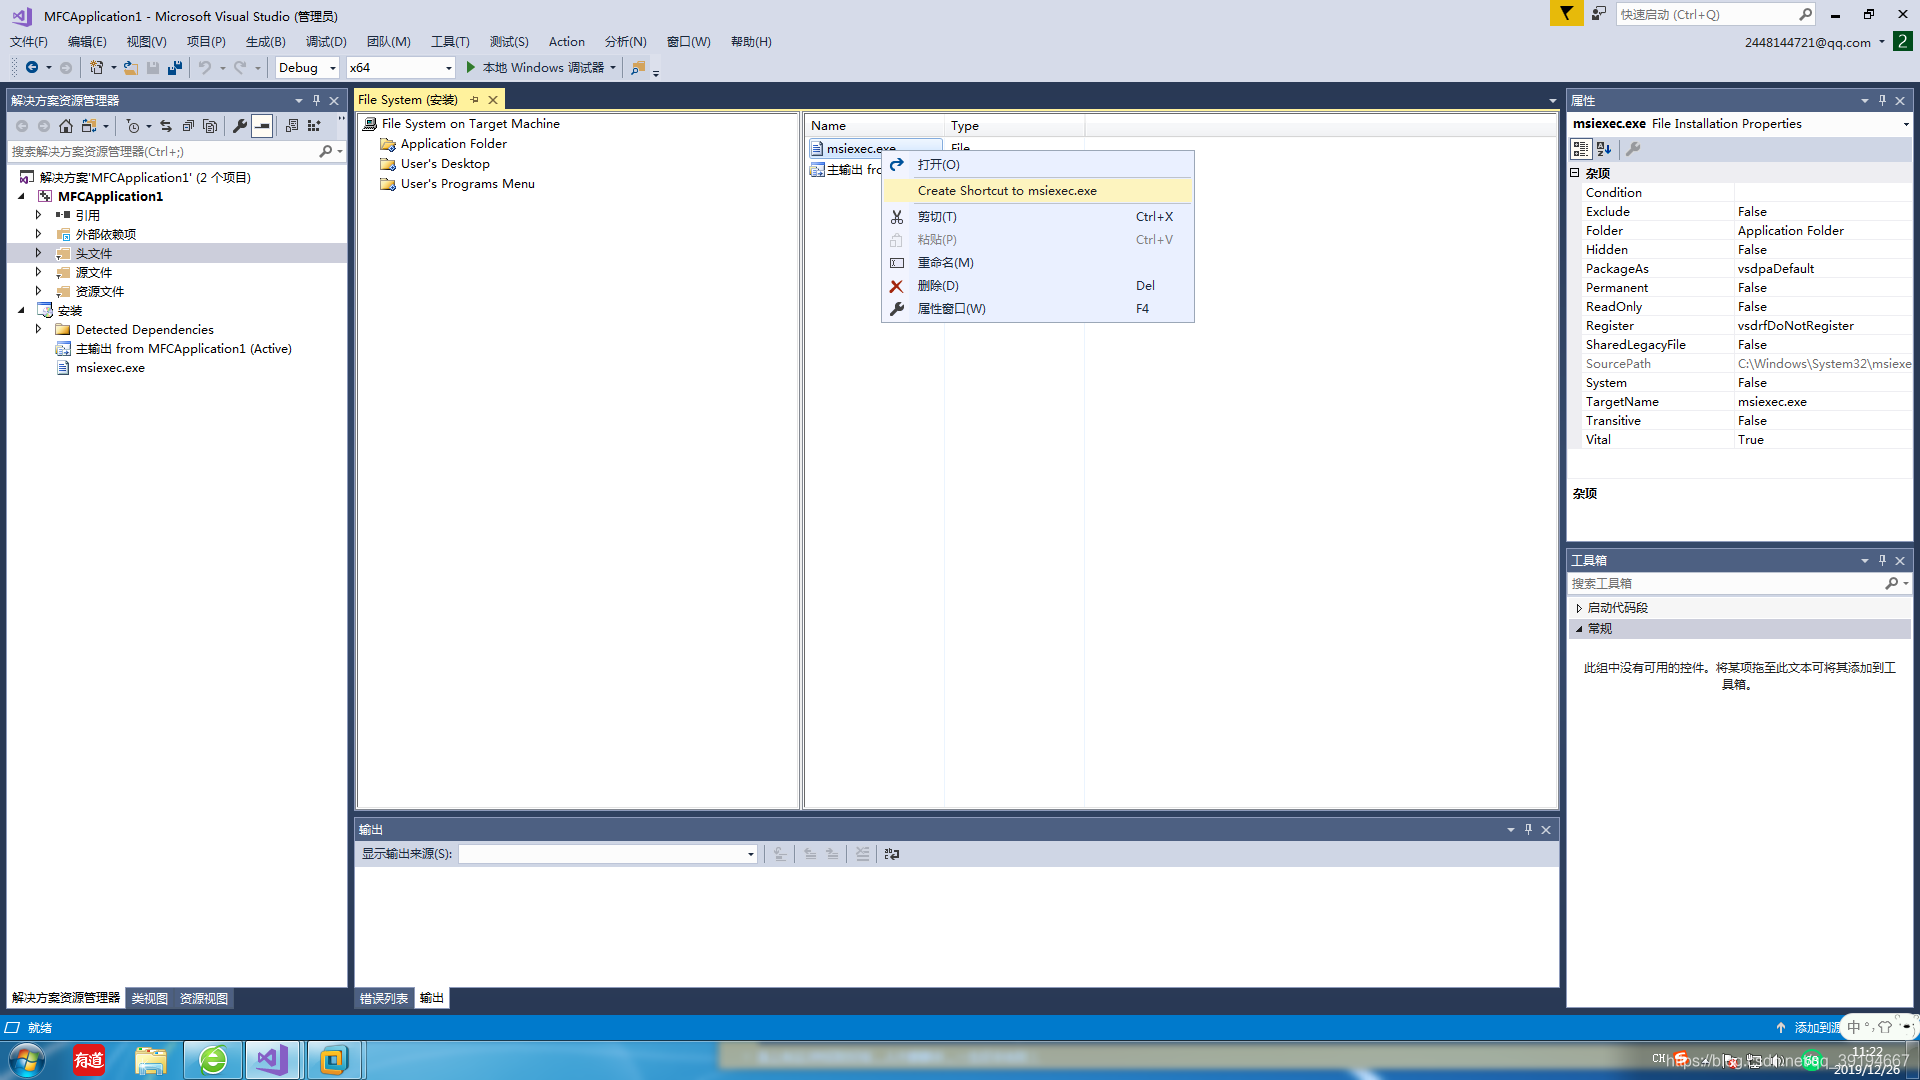Screen dimensions: 1920x1080
Task: Toggle auto-hide pin on 解决方案资源管理器 panel
Action: 316,101
